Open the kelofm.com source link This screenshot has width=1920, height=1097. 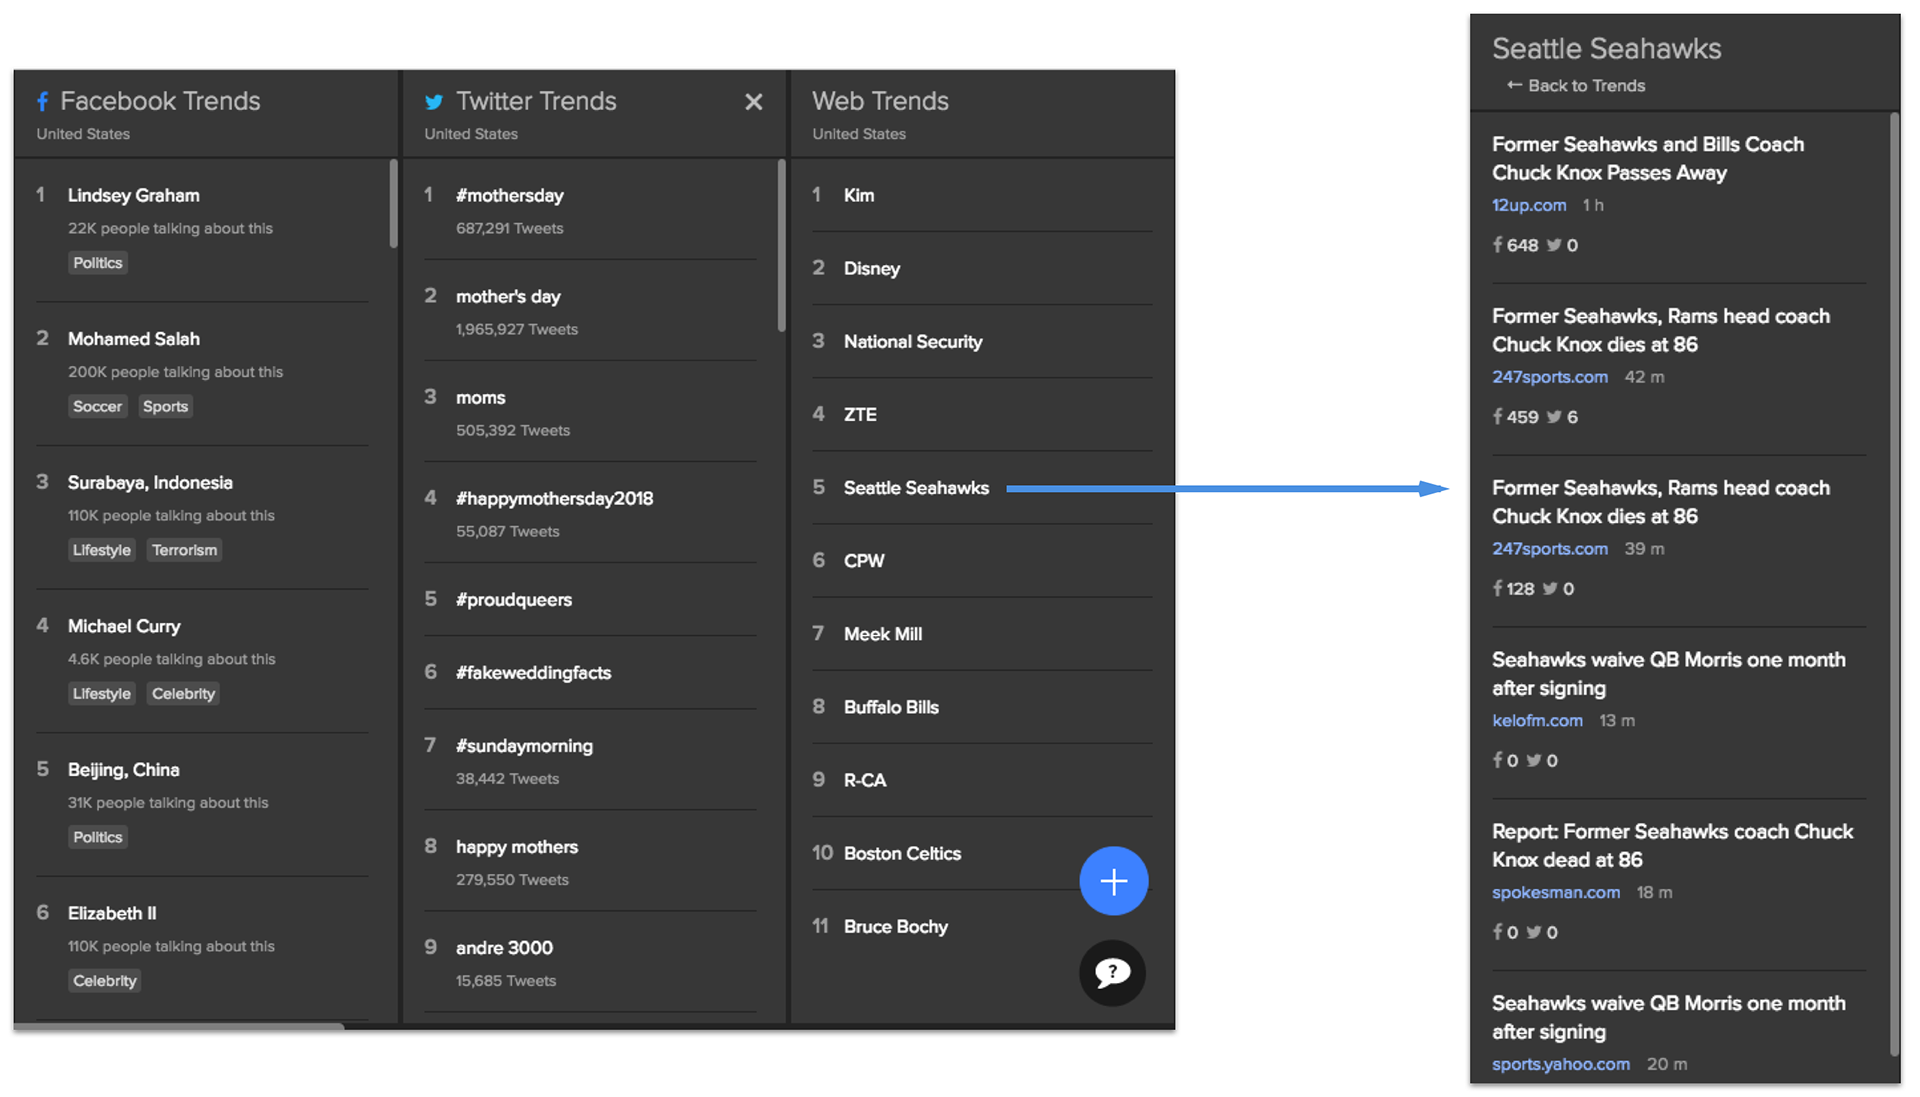pyautogui.click(x=1537, y=720)
